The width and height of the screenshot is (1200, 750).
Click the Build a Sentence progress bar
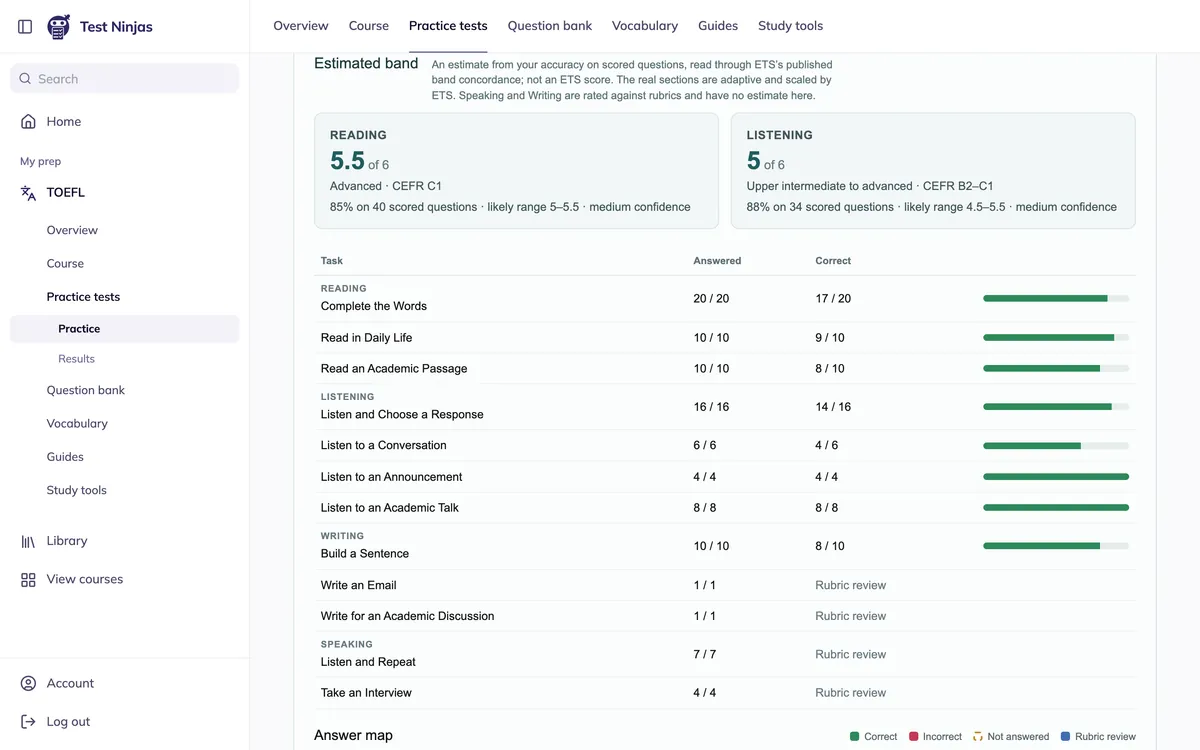1056,546
